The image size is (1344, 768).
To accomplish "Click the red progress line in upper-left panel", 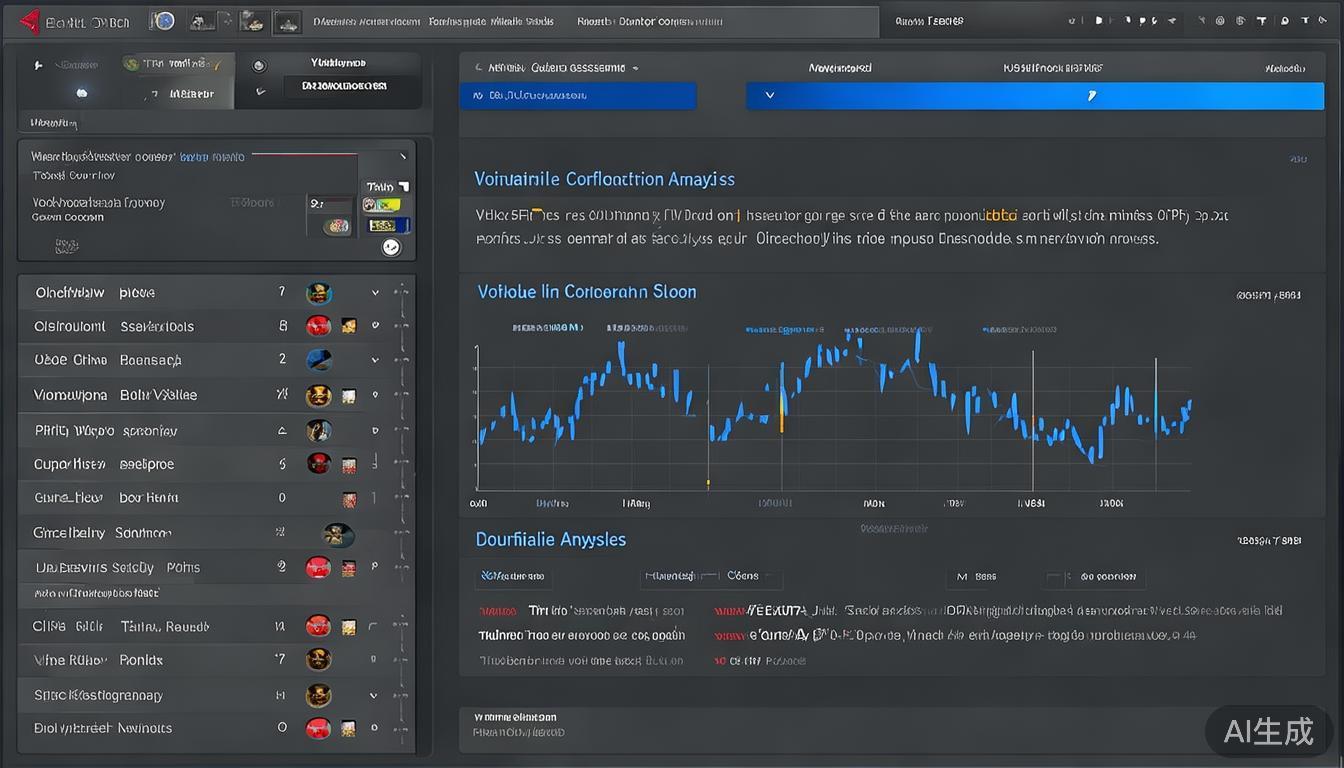I will click(x=303, y=155).
